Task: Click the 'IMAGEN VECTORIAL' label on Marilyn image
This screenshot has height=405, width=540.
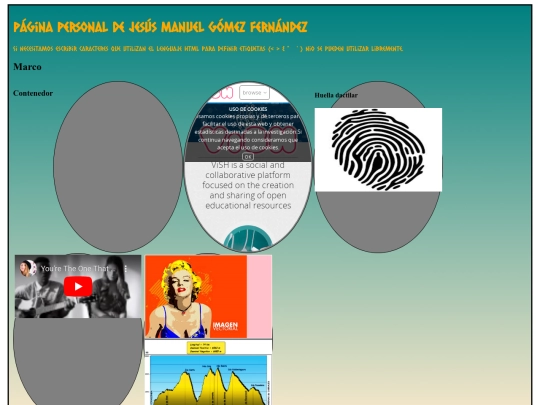Action: tap(225, 326)
